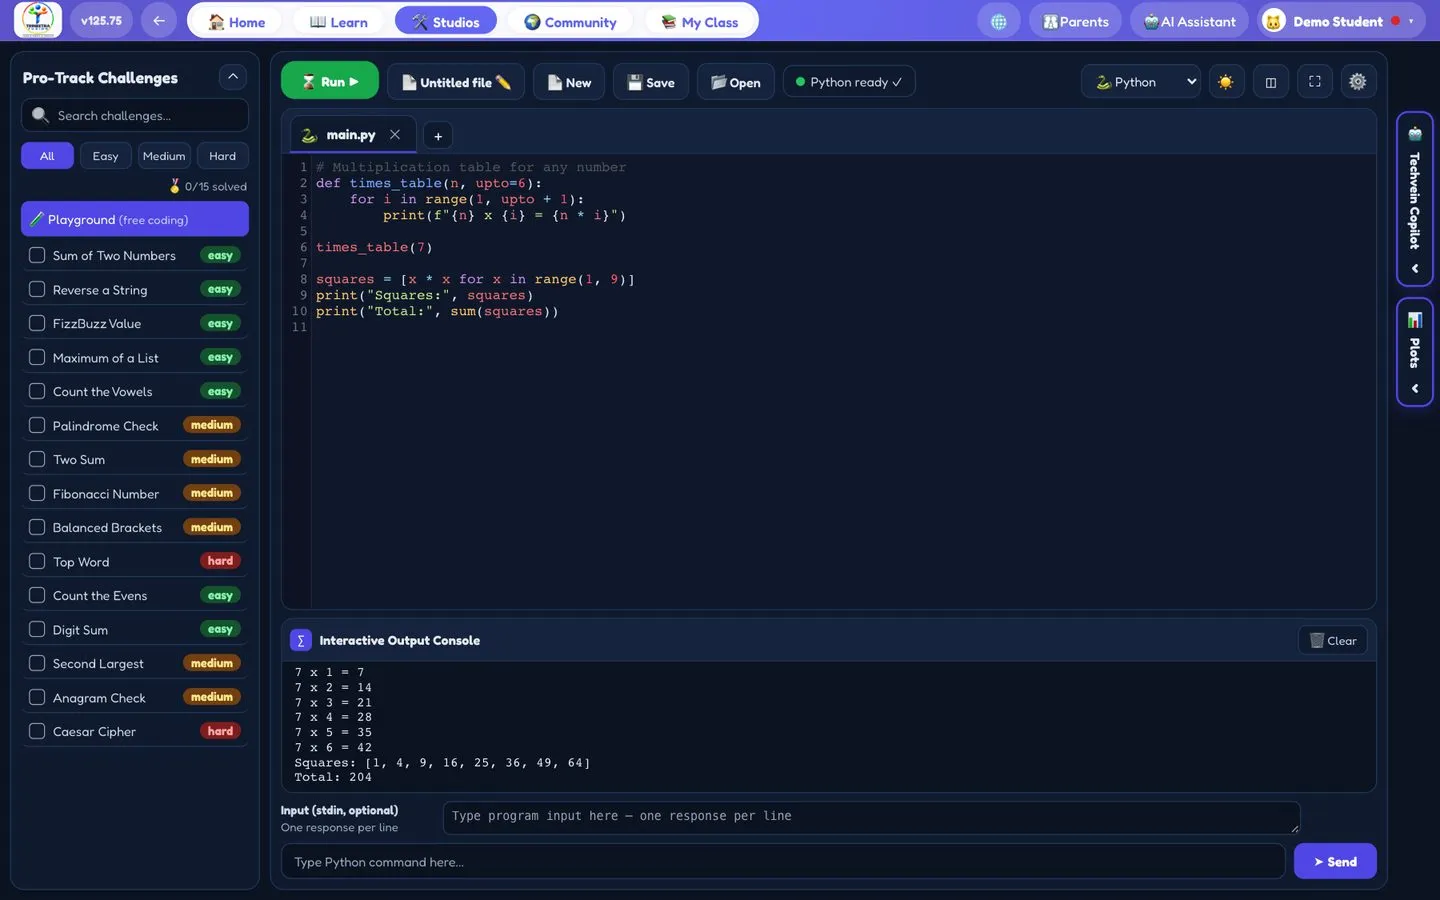The width and height of the screenshot is (1440, 900).
Task: Filter challenges by Easy
Action: 105,156
